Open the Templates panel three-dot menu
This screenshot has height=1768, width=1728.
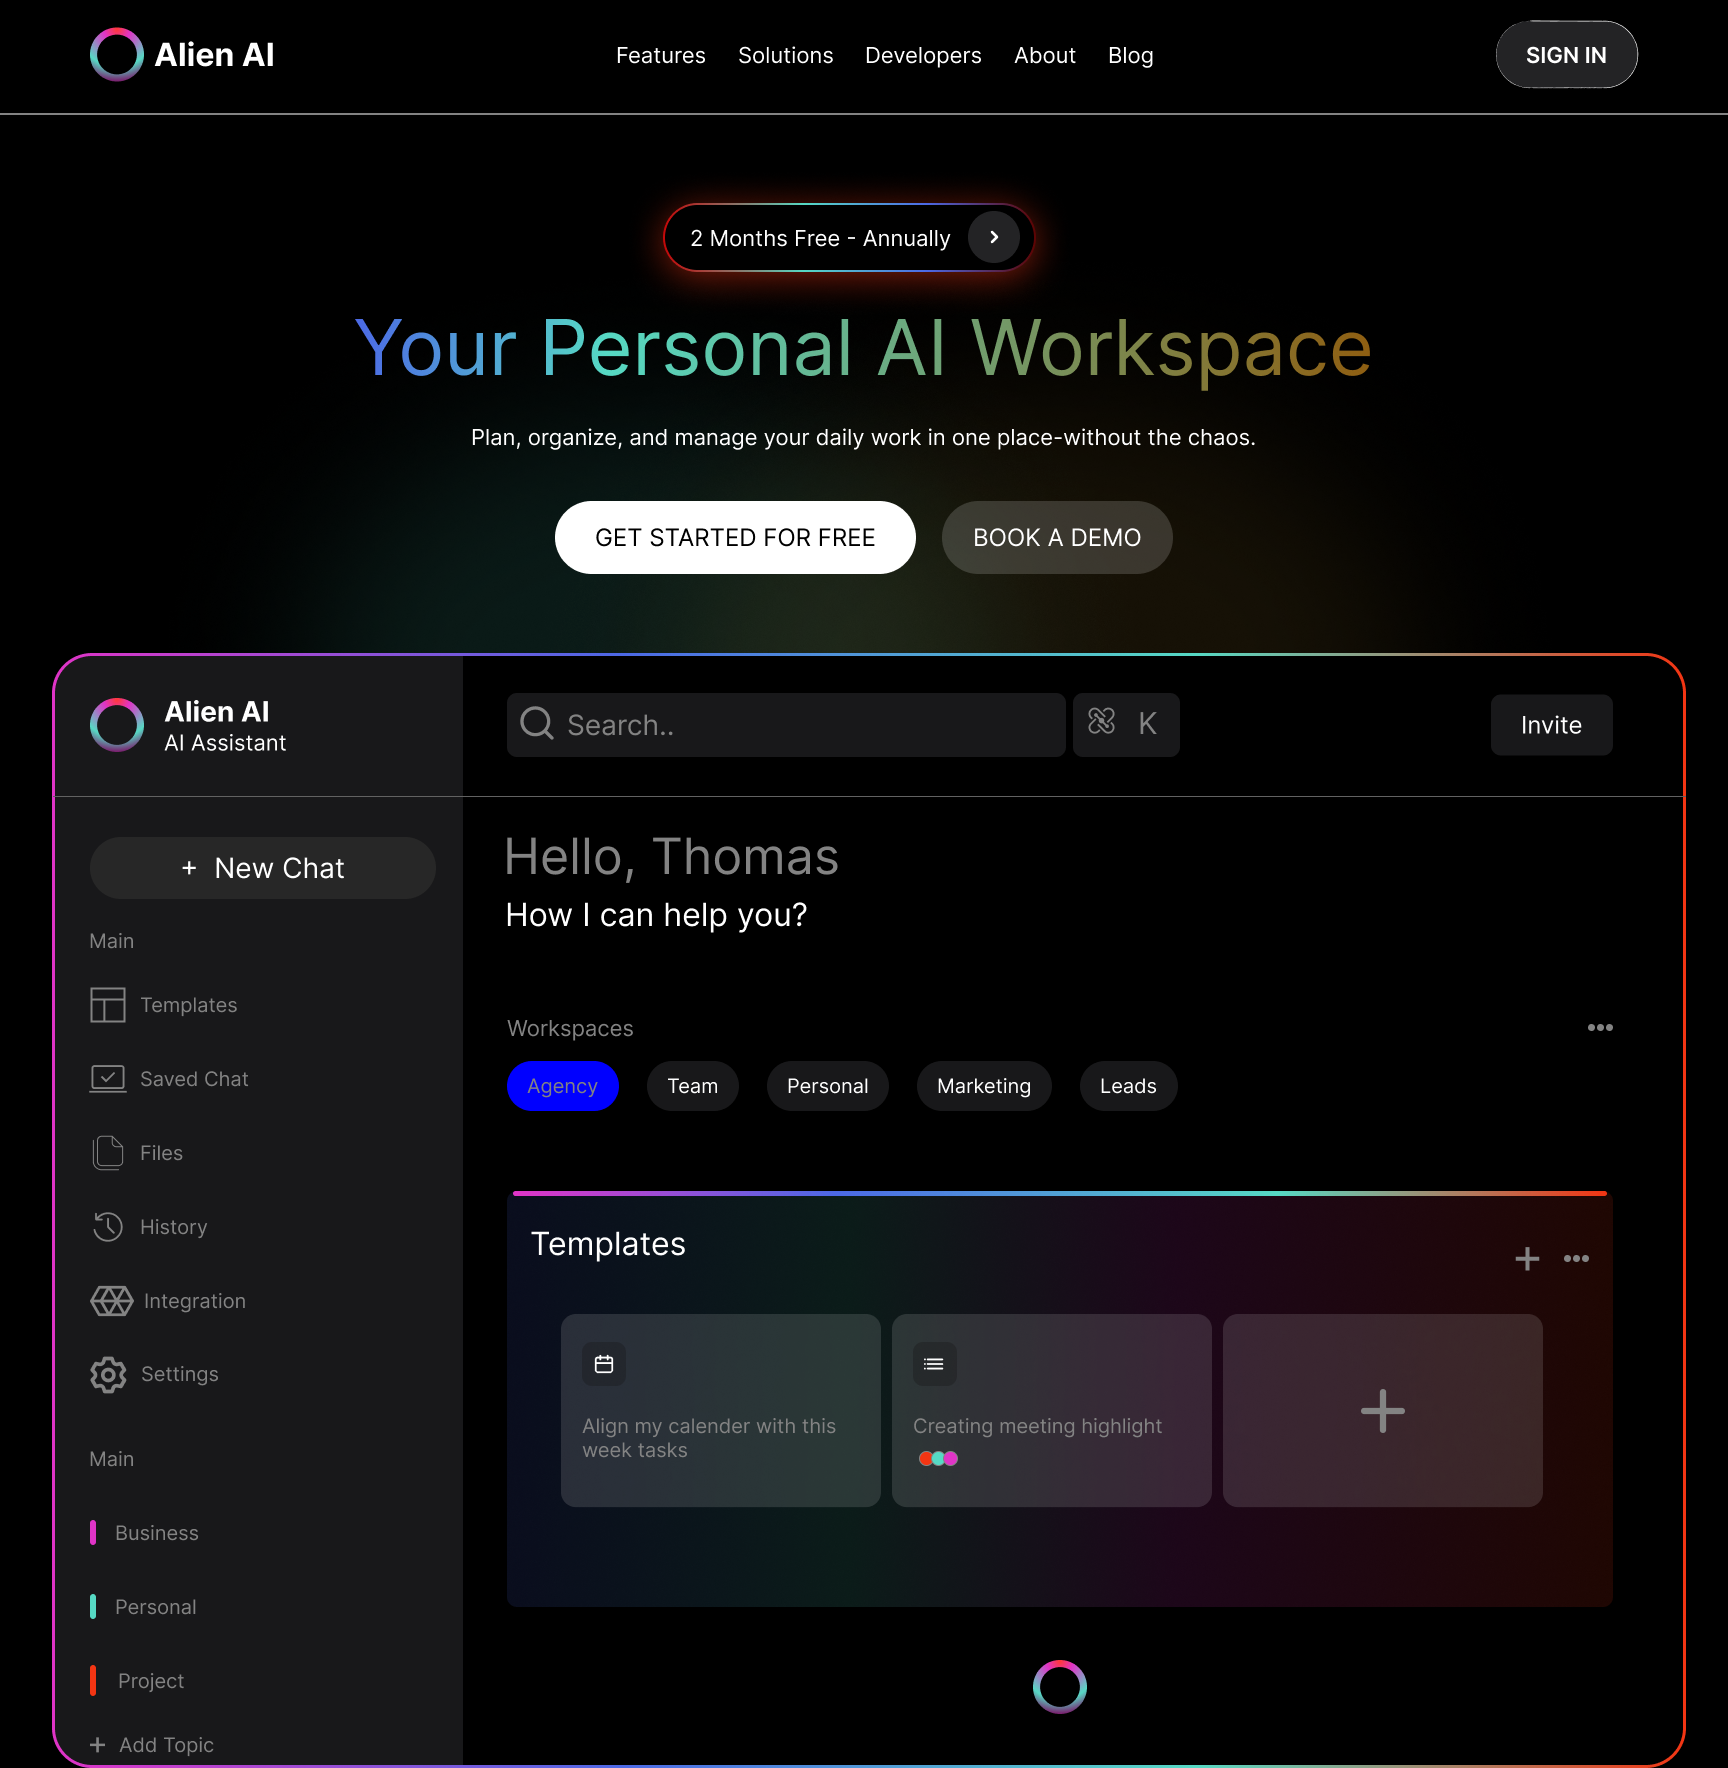click(1576, 1259)
